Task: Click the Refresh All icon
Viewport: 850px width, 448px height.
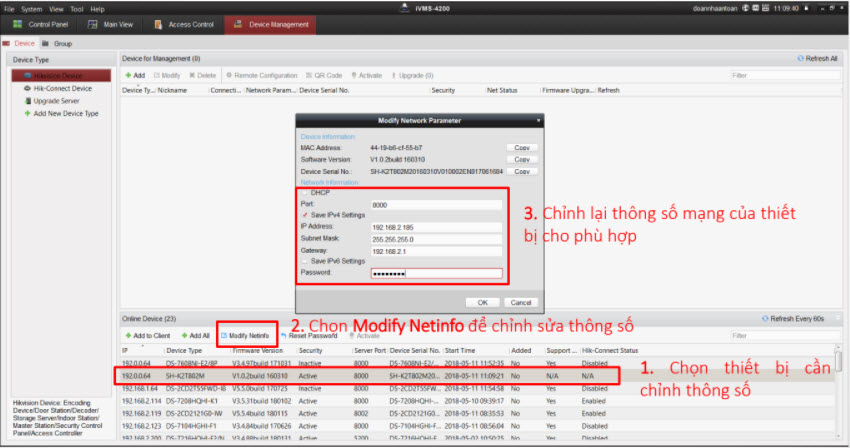Action: coord(800,59)
